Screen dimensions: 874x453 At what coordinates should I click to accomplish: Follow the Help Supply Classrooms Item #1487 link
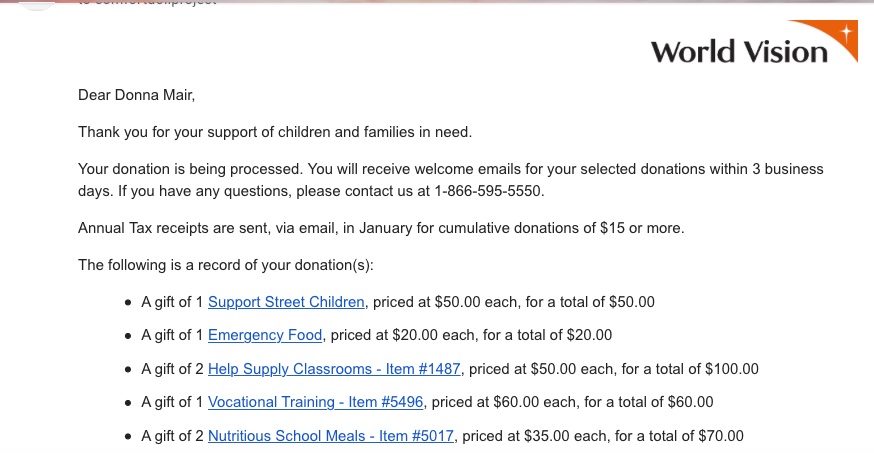[334, 369]
